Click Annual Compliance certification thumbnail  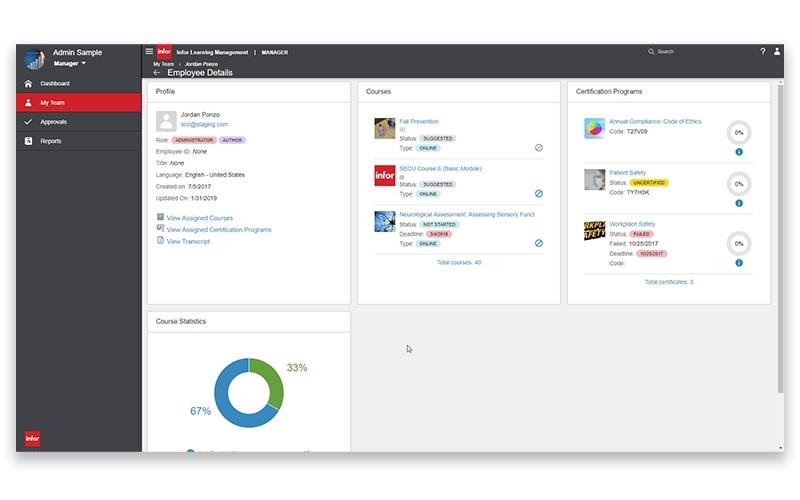(594, 128)
